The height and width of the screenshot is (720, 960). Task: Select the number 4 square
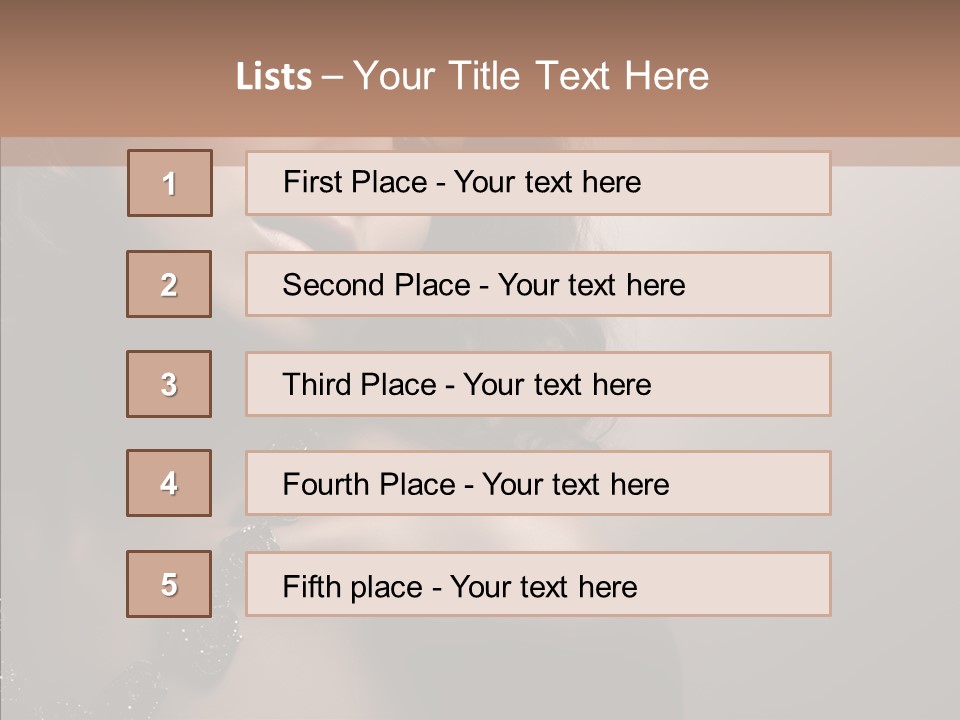169,484
